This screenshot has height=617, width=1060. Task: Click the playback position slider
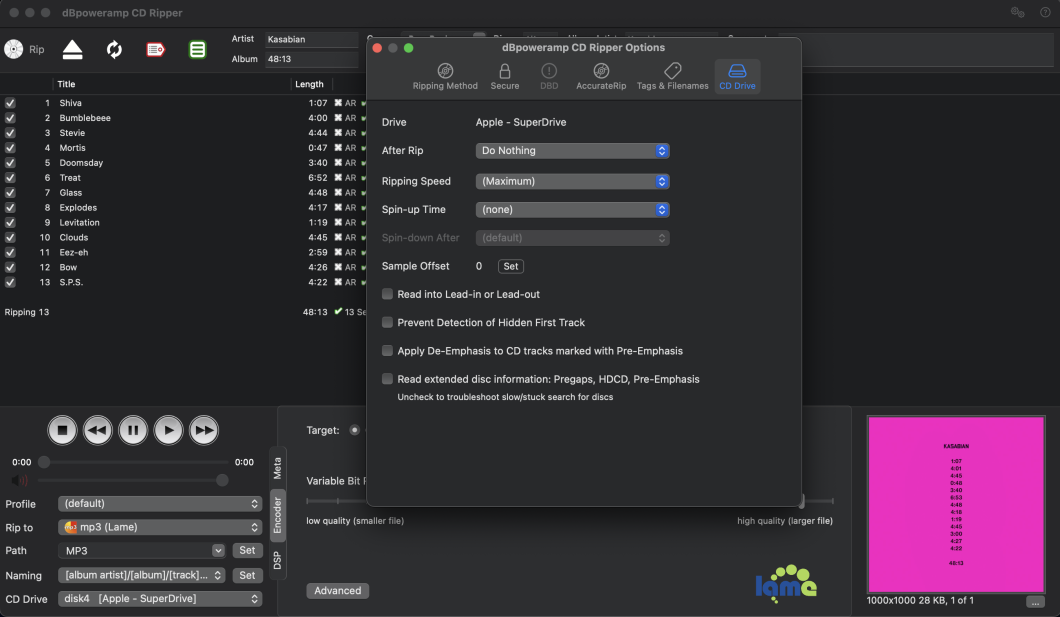134,463
